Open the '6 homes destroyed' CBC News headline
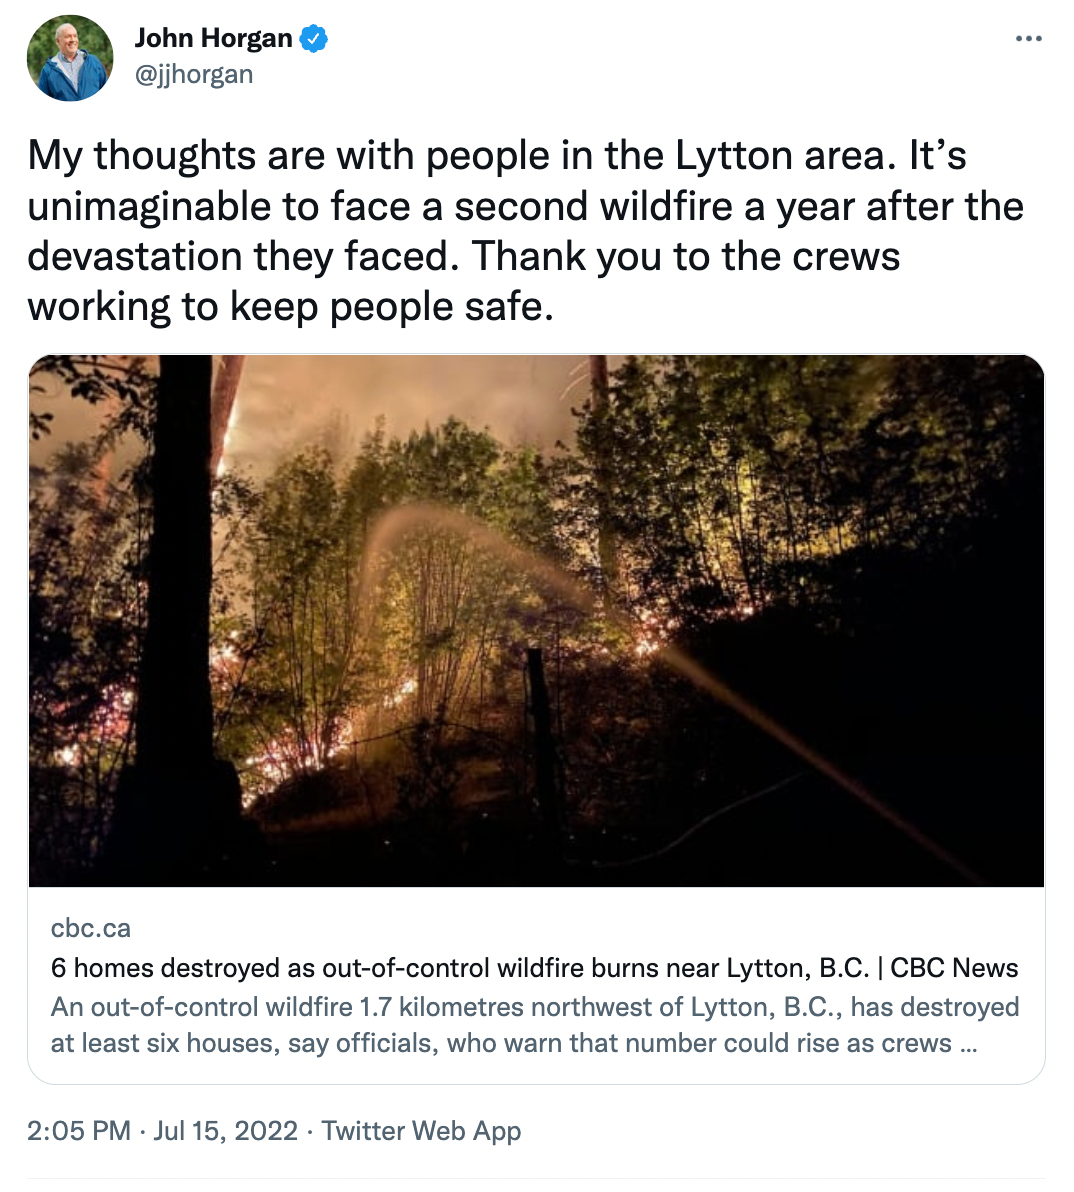The width and height of the screenshot is (1074, 1192). [x=534, y=968]
